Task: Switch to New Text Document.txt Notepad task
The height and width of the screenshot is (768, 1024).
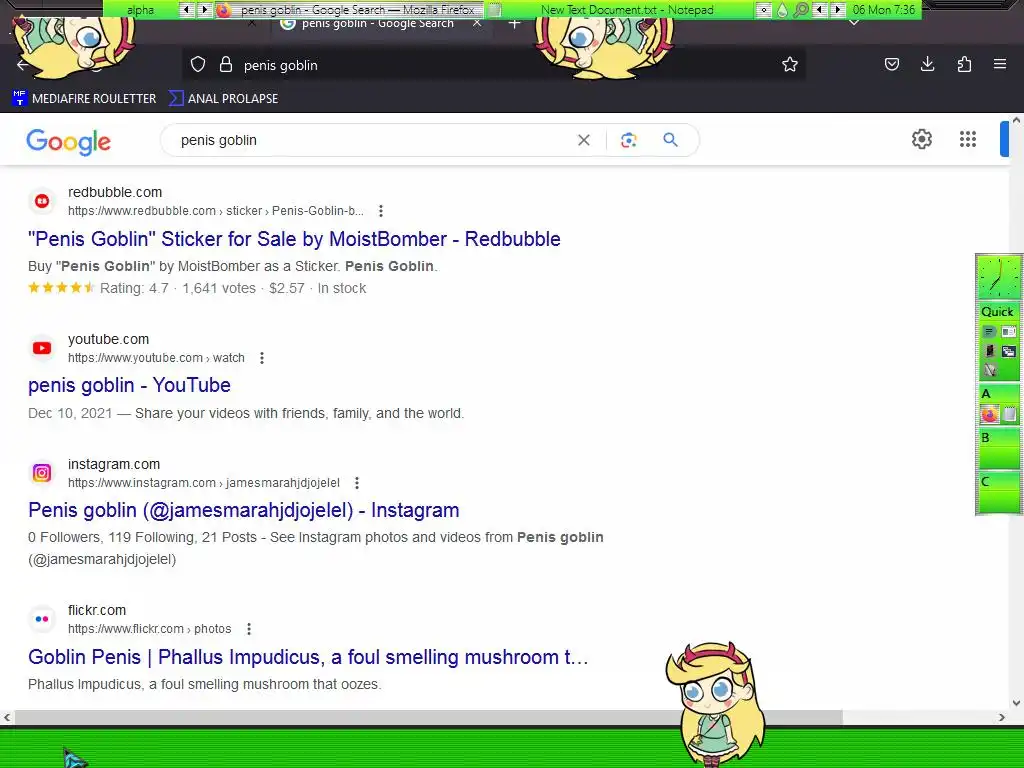Action: coord(620,10)
